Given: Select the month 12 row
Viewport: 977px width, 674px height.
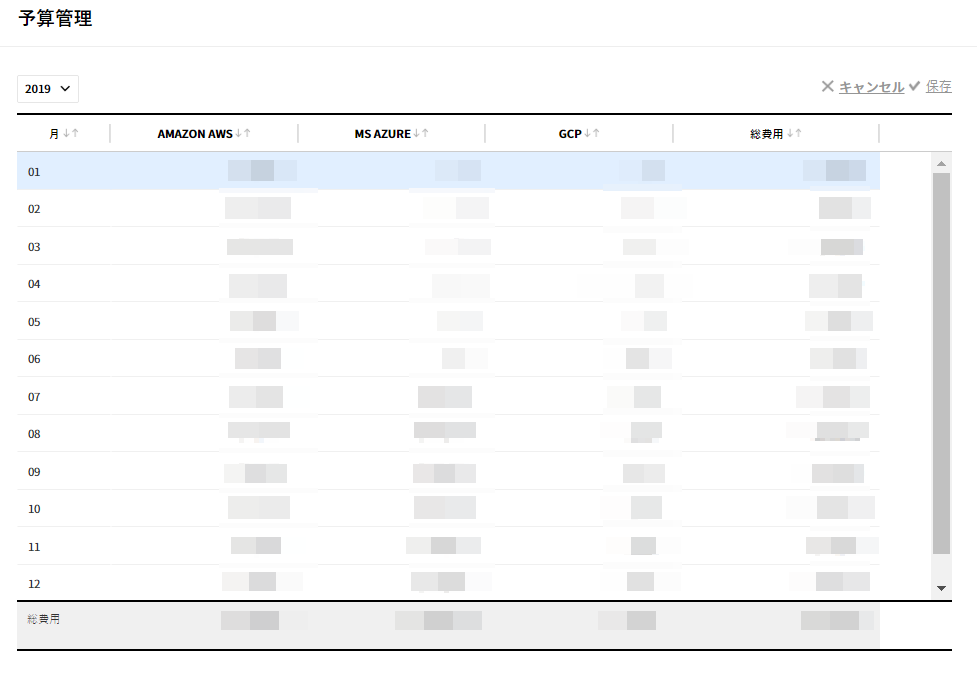Looking at the screenshot, I should (x=34, y=584).
